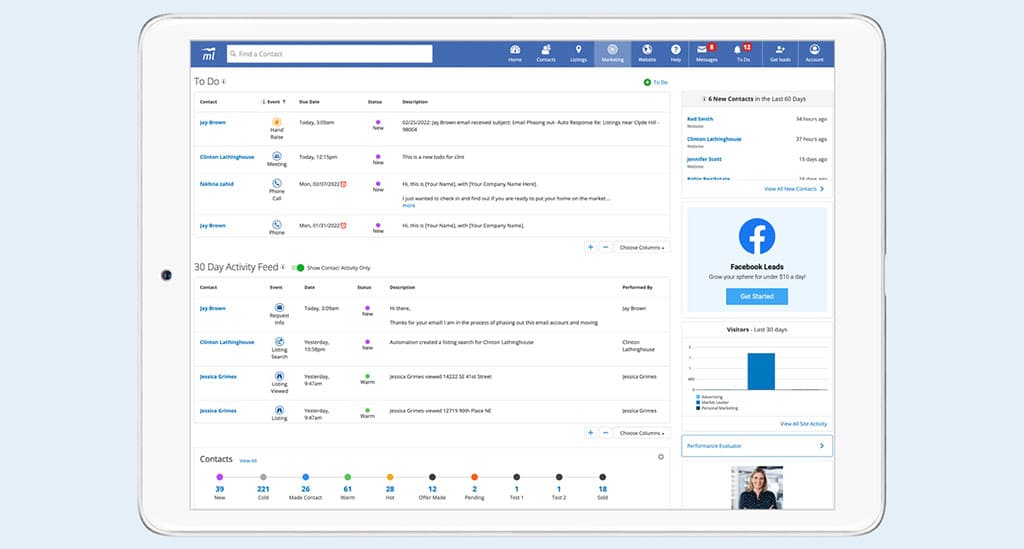Select the Offer Made stage showing 12
Screen dimensions: 1024x549
tap(432, 488)
